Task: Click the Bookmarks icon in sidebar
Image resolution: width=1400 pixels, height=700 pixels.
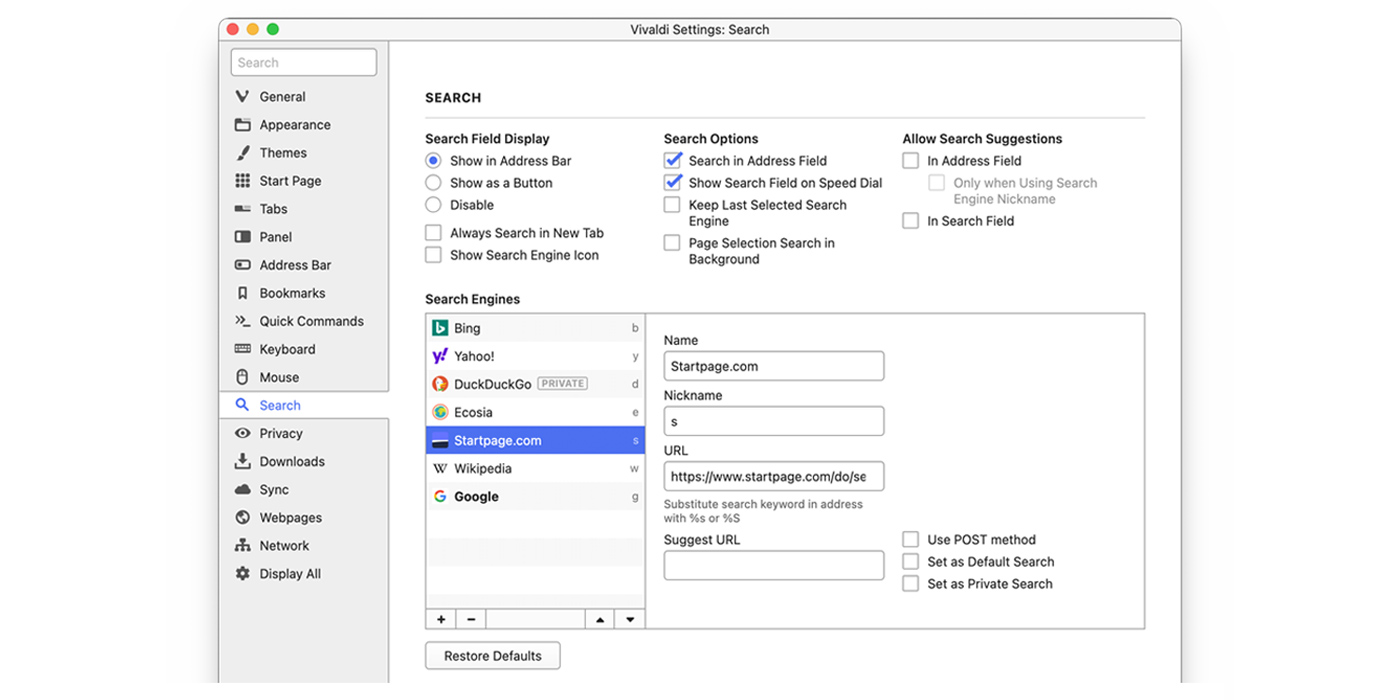Action: tap(242, 293)
